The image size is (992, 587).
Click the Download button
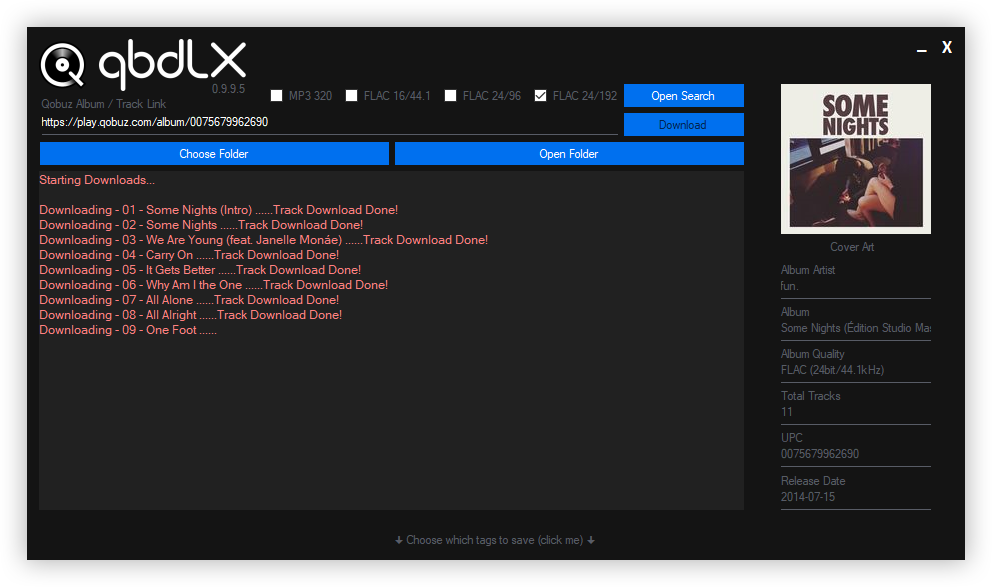tap(683, 125)
